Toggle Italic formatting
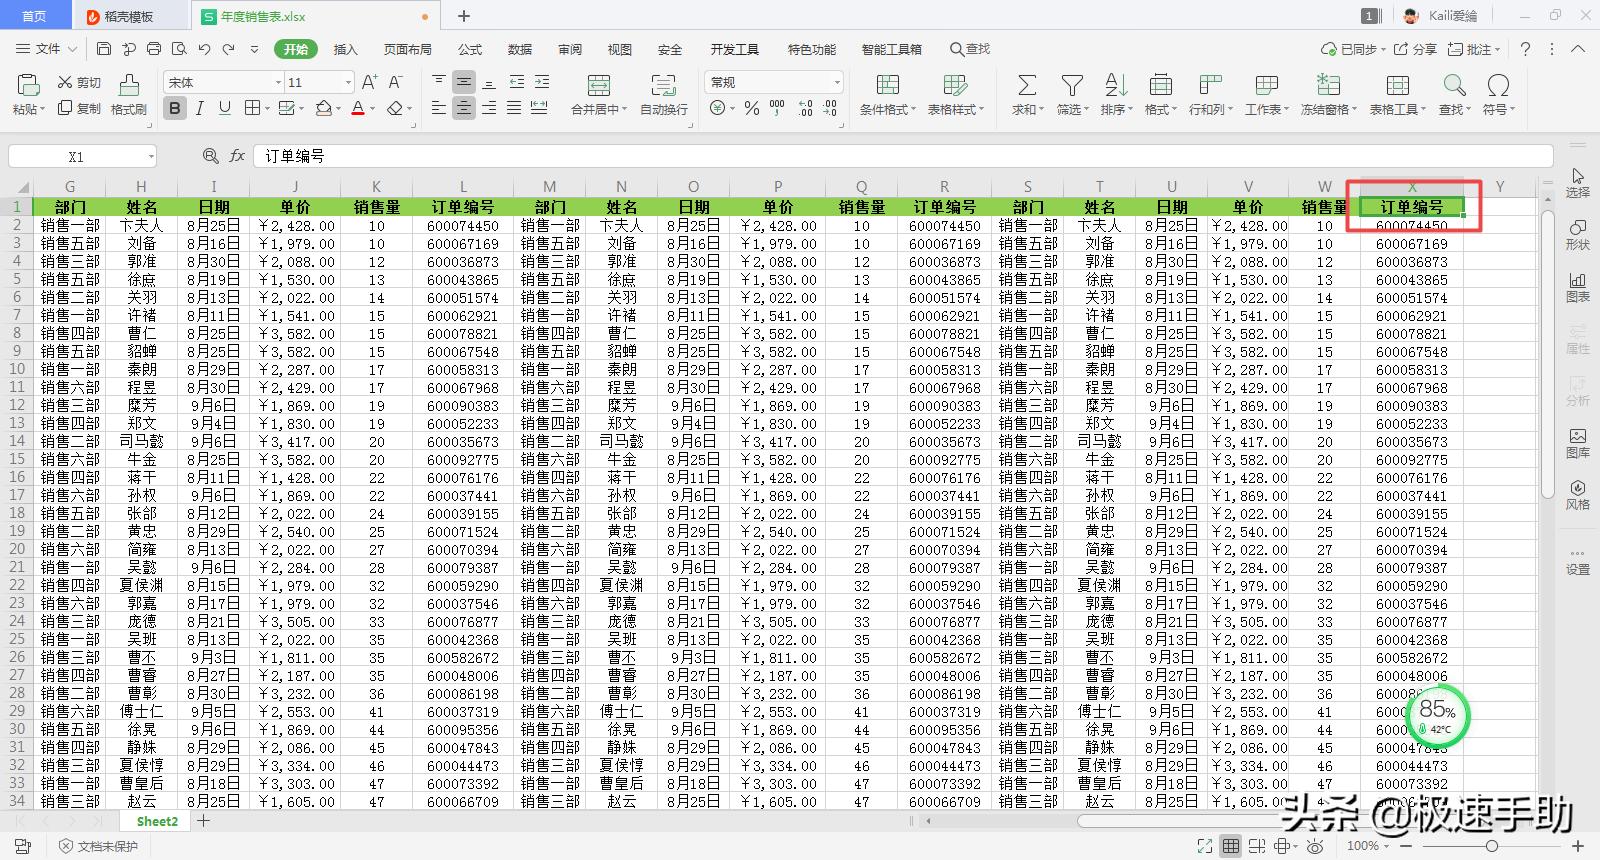 pos(200,108)
